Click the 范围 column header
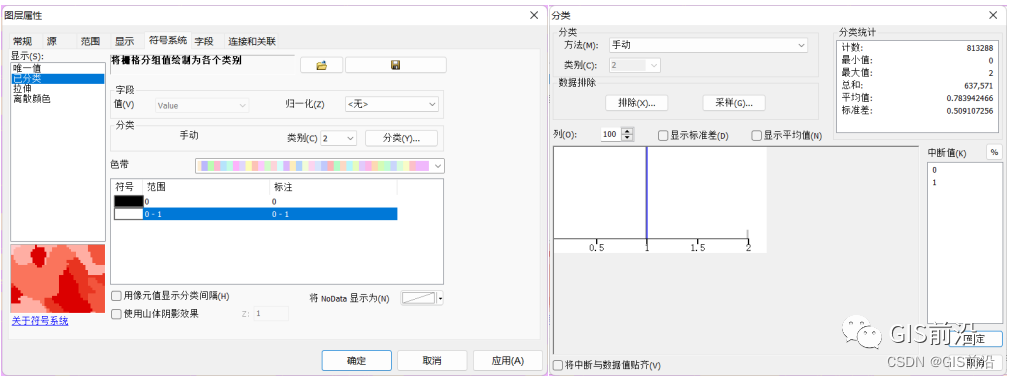1010x378 pixels. 205,187
